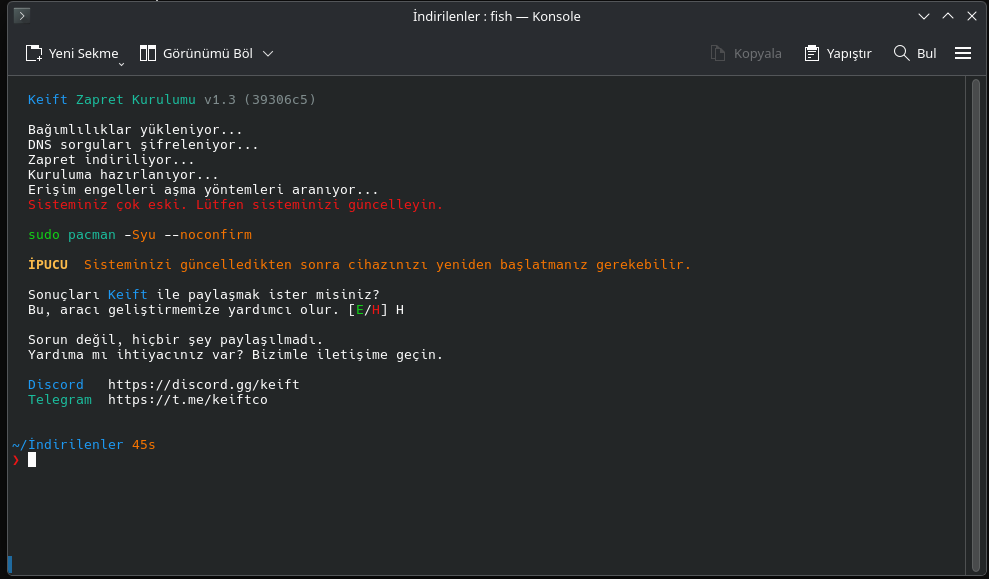Close the Konsole window

tap(972, 16)
